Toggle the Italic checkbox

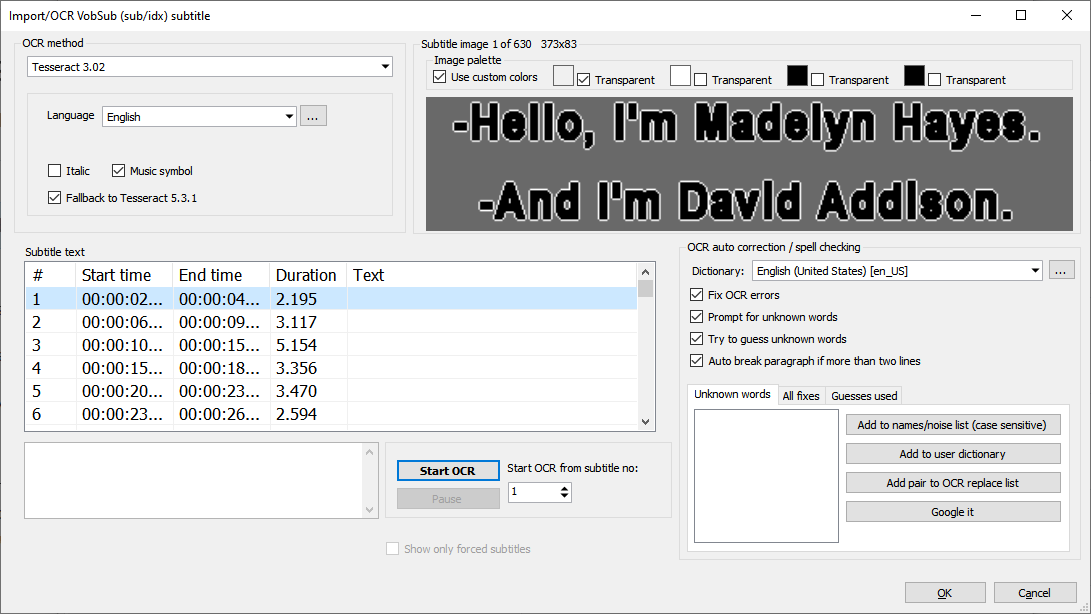click(x=54, y=170)
